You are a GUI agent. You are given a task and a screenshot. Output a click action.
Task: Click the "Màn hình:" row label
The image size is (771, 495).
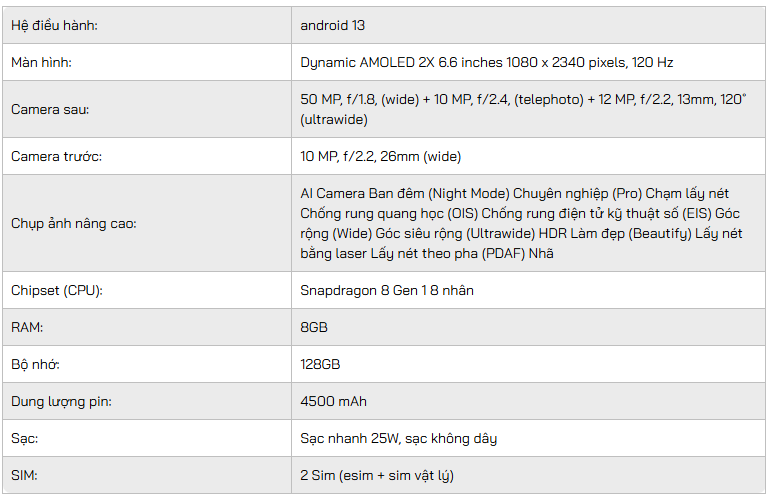[x=41, y=62]
